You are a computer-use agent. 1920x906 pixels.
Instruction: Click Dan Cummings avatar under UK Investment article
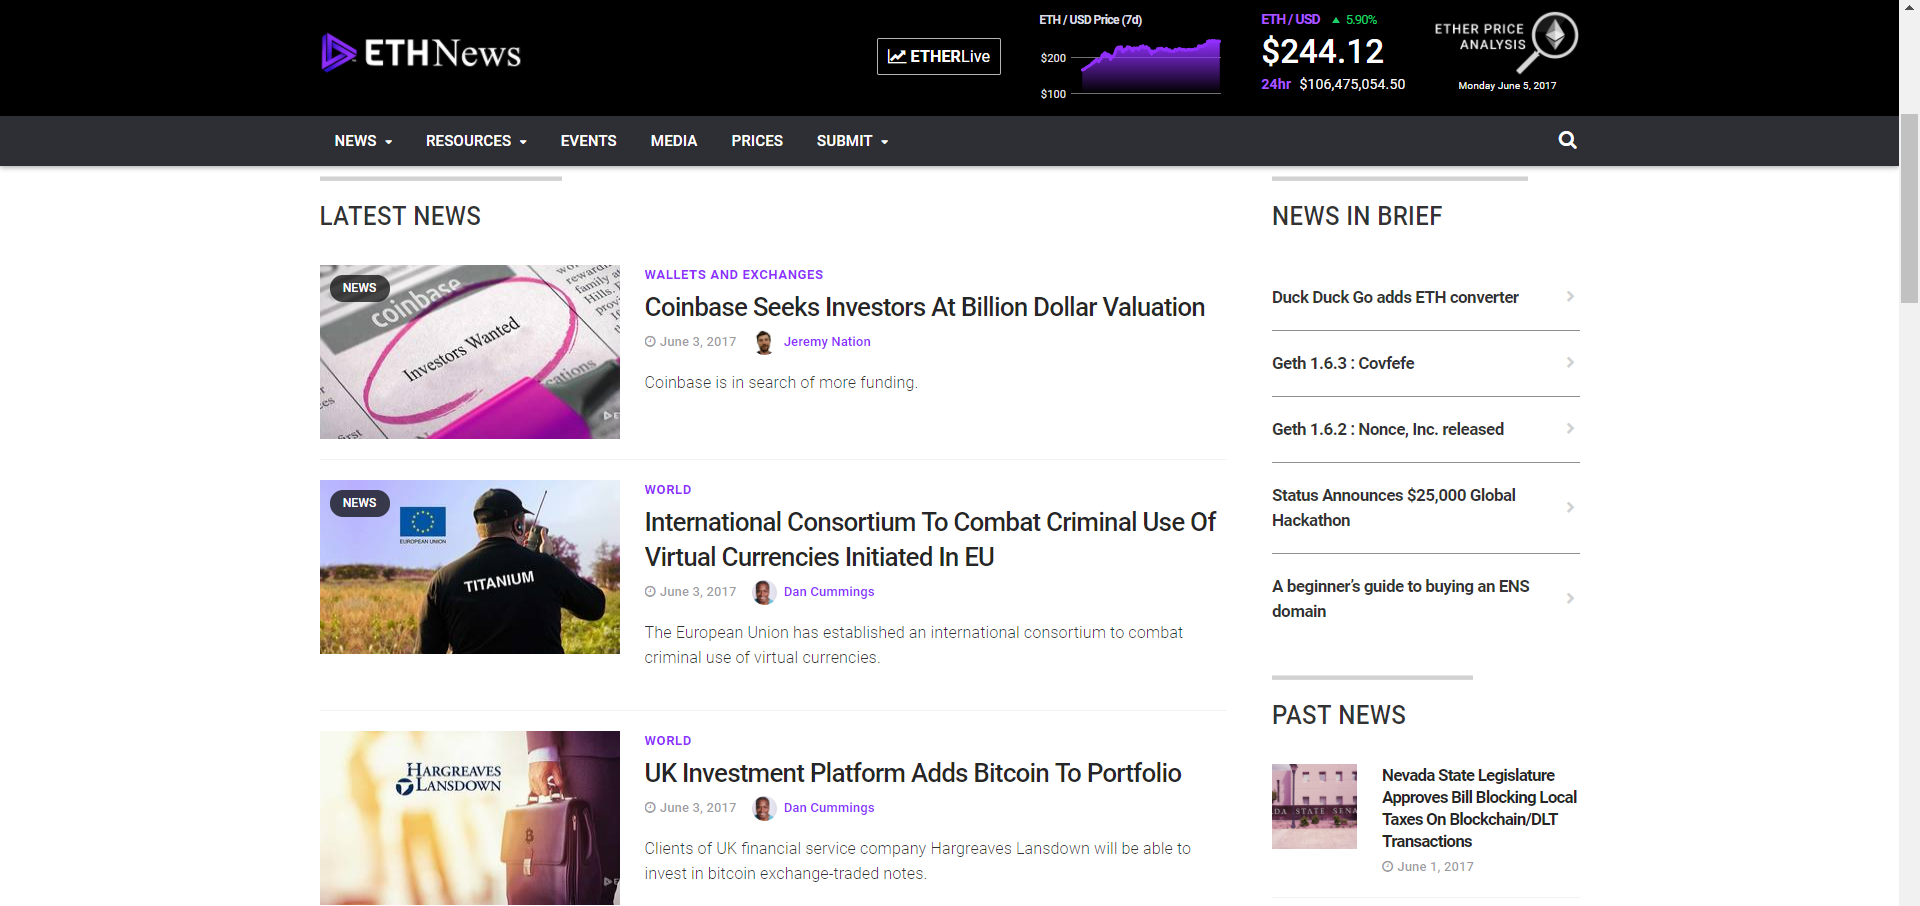pos(764,808)
